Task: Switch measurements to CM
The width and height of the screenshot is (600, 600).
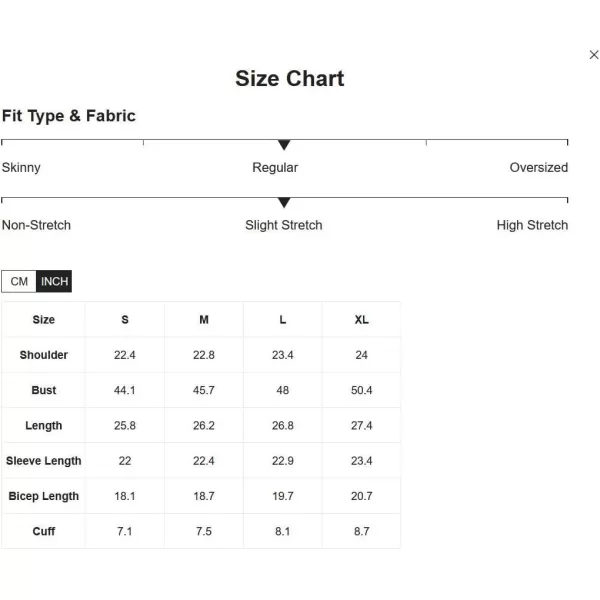Action: [x=19, y=281]
